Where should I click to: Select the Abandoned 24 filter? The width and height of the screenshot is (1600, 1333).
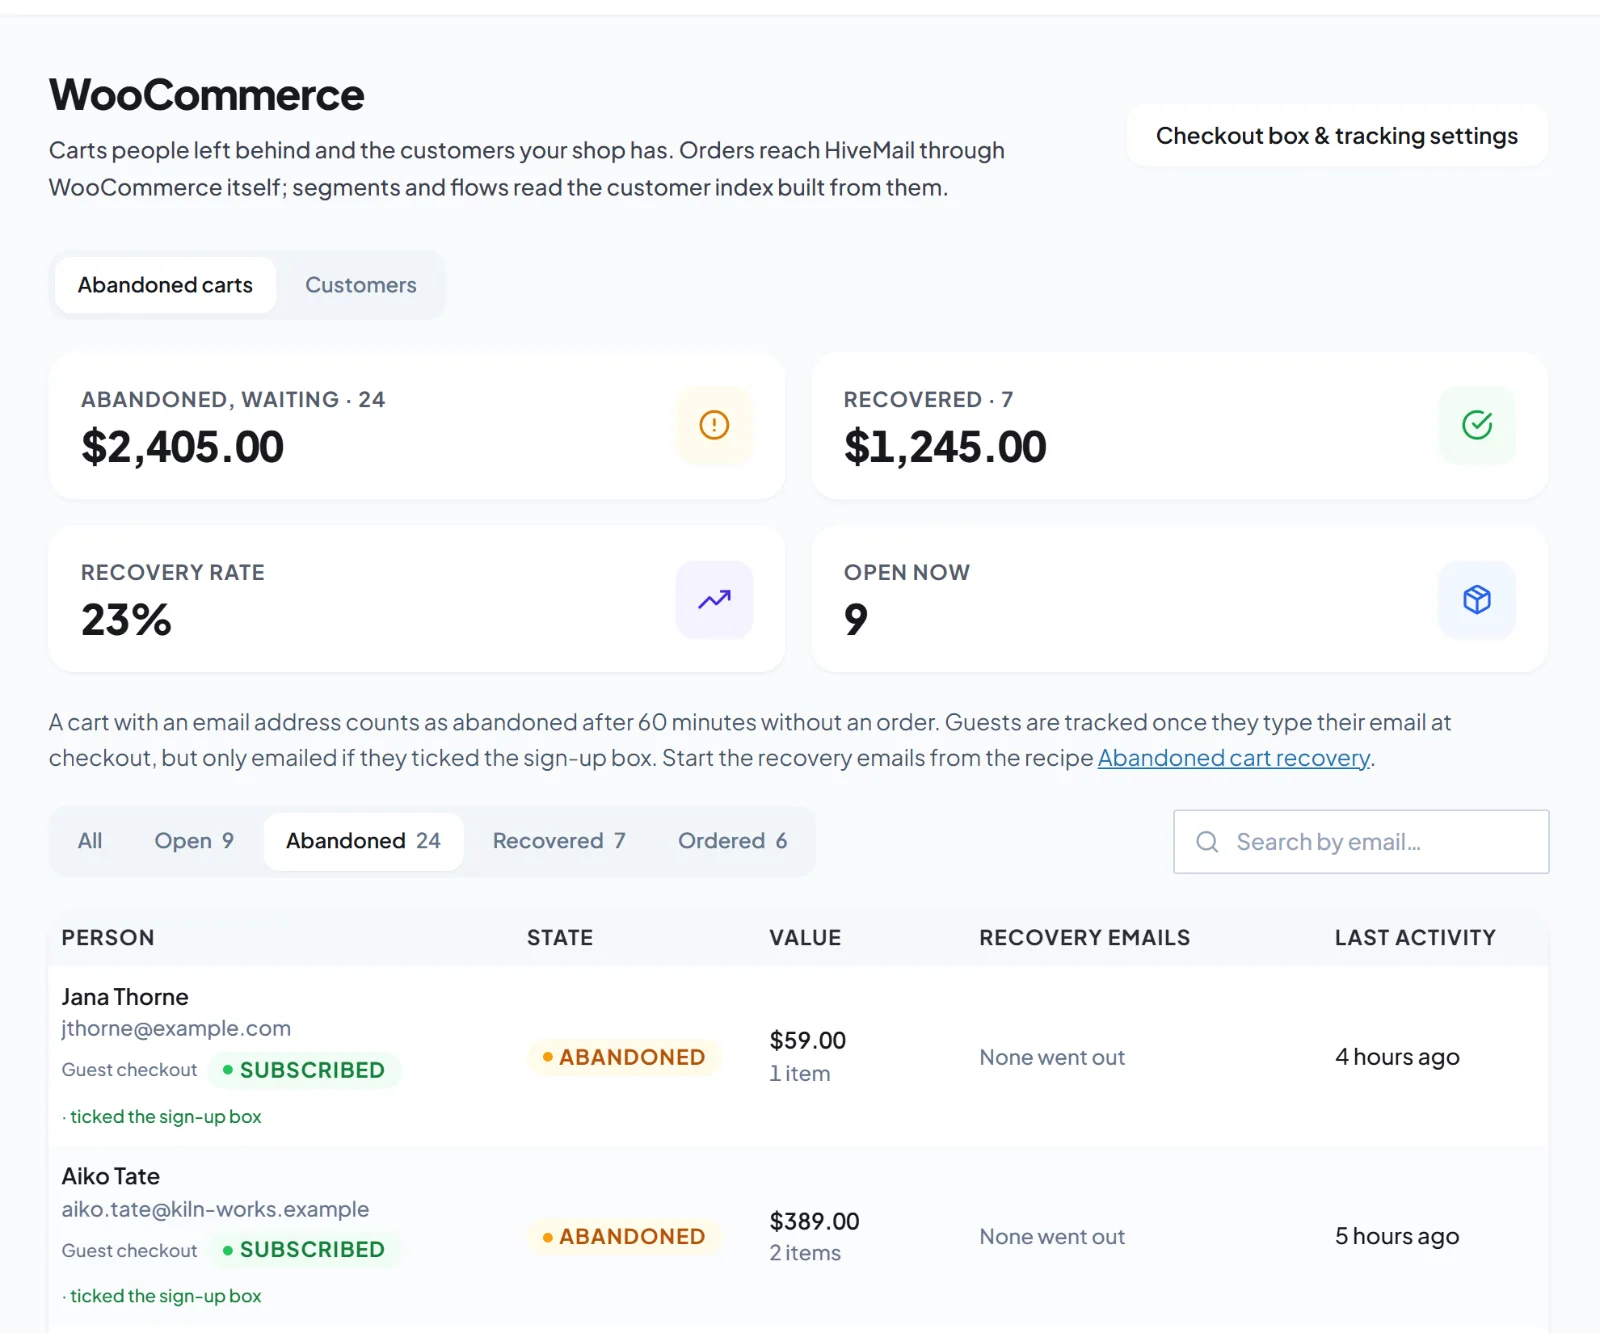363,841
